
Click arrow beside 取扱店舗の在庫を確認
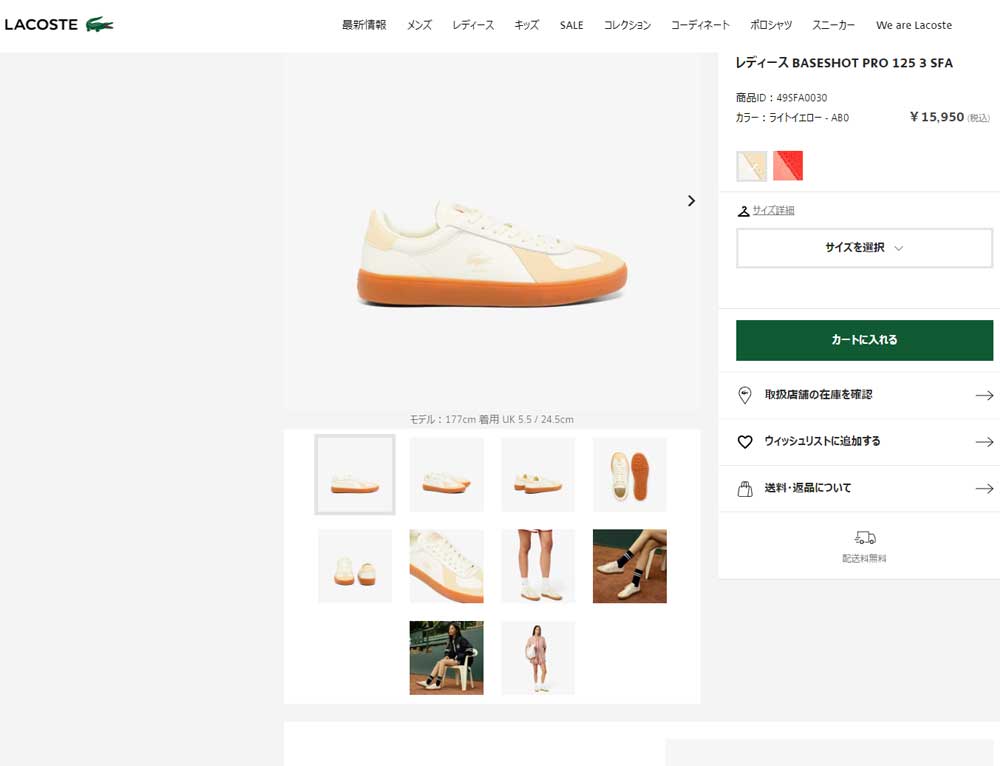pos(984,395)
